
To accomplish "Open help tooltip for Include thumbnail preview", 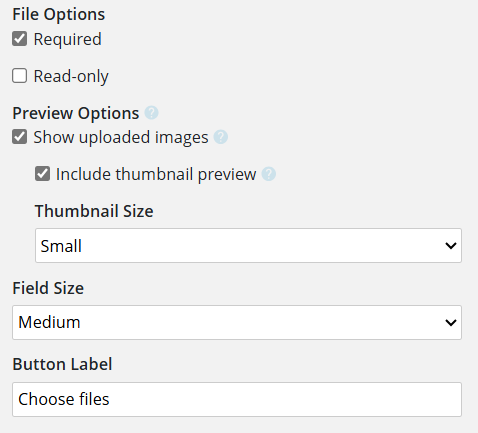I will (x=269, y=174).
